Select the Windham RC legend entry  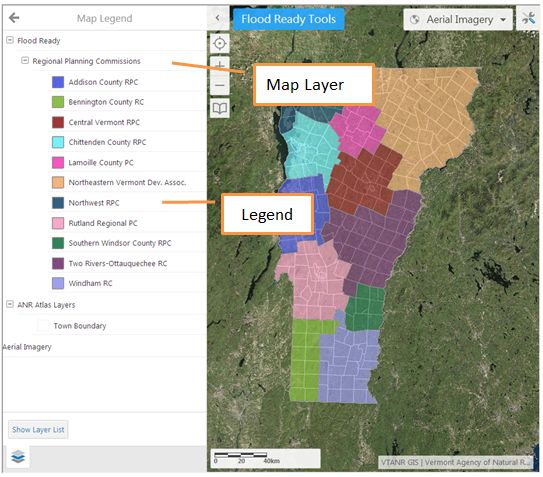pyautogui.click(x=90, y=283)
